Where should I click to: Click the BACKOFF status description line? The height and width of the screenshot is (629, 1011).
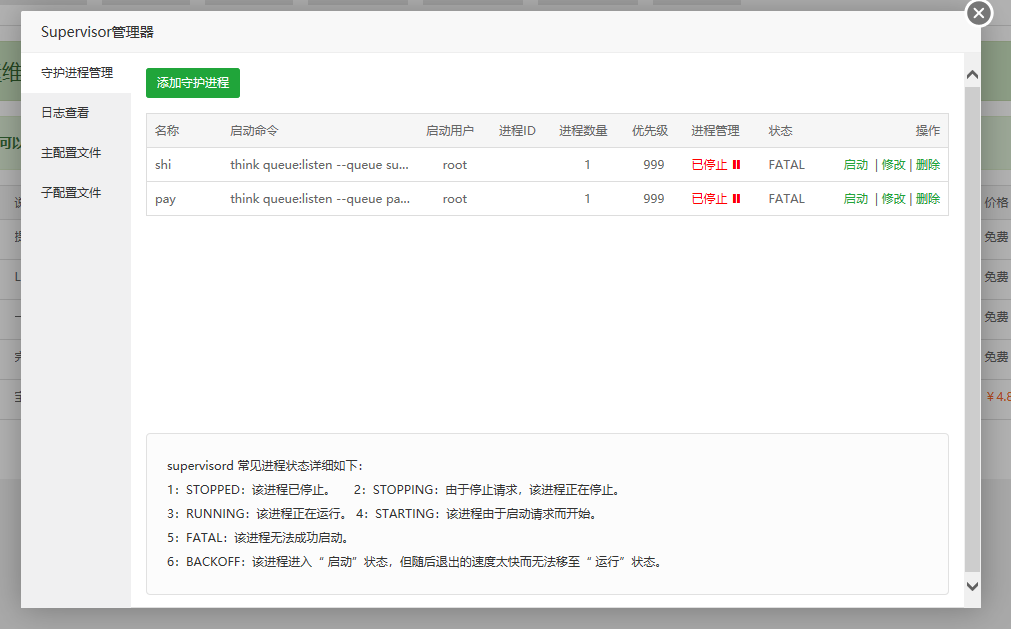tap(415, 562)
